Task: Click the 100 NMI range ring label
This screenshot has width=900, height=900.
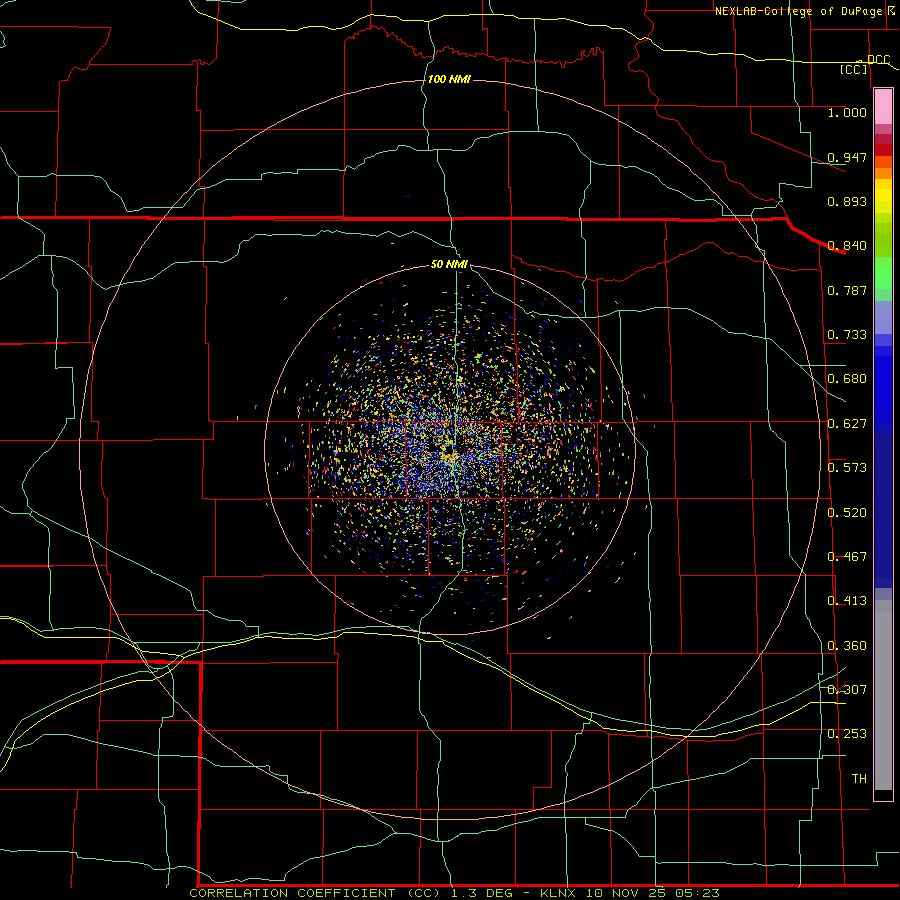Action: pyautogui.click(x=449, y=79)
